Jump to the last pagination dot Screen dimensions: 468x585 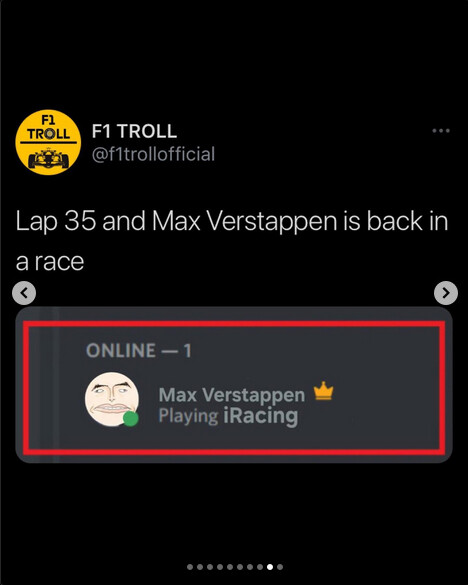point(280,567)
